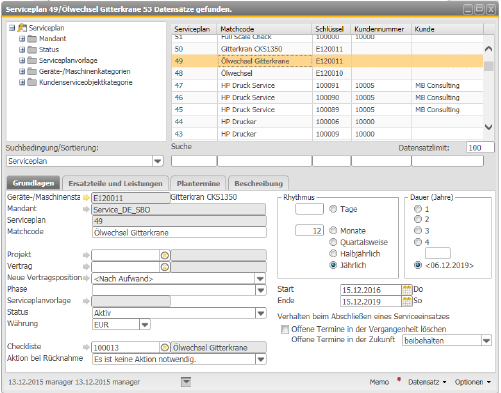Switch to Ersatzteile und Leistungen tab
501x393 pixels.
115,184
